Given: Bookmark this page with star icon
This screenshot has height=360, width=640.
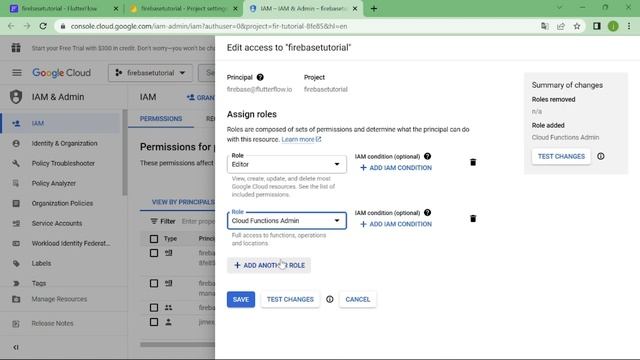Looking at the screenshot, I should point(577,26).
